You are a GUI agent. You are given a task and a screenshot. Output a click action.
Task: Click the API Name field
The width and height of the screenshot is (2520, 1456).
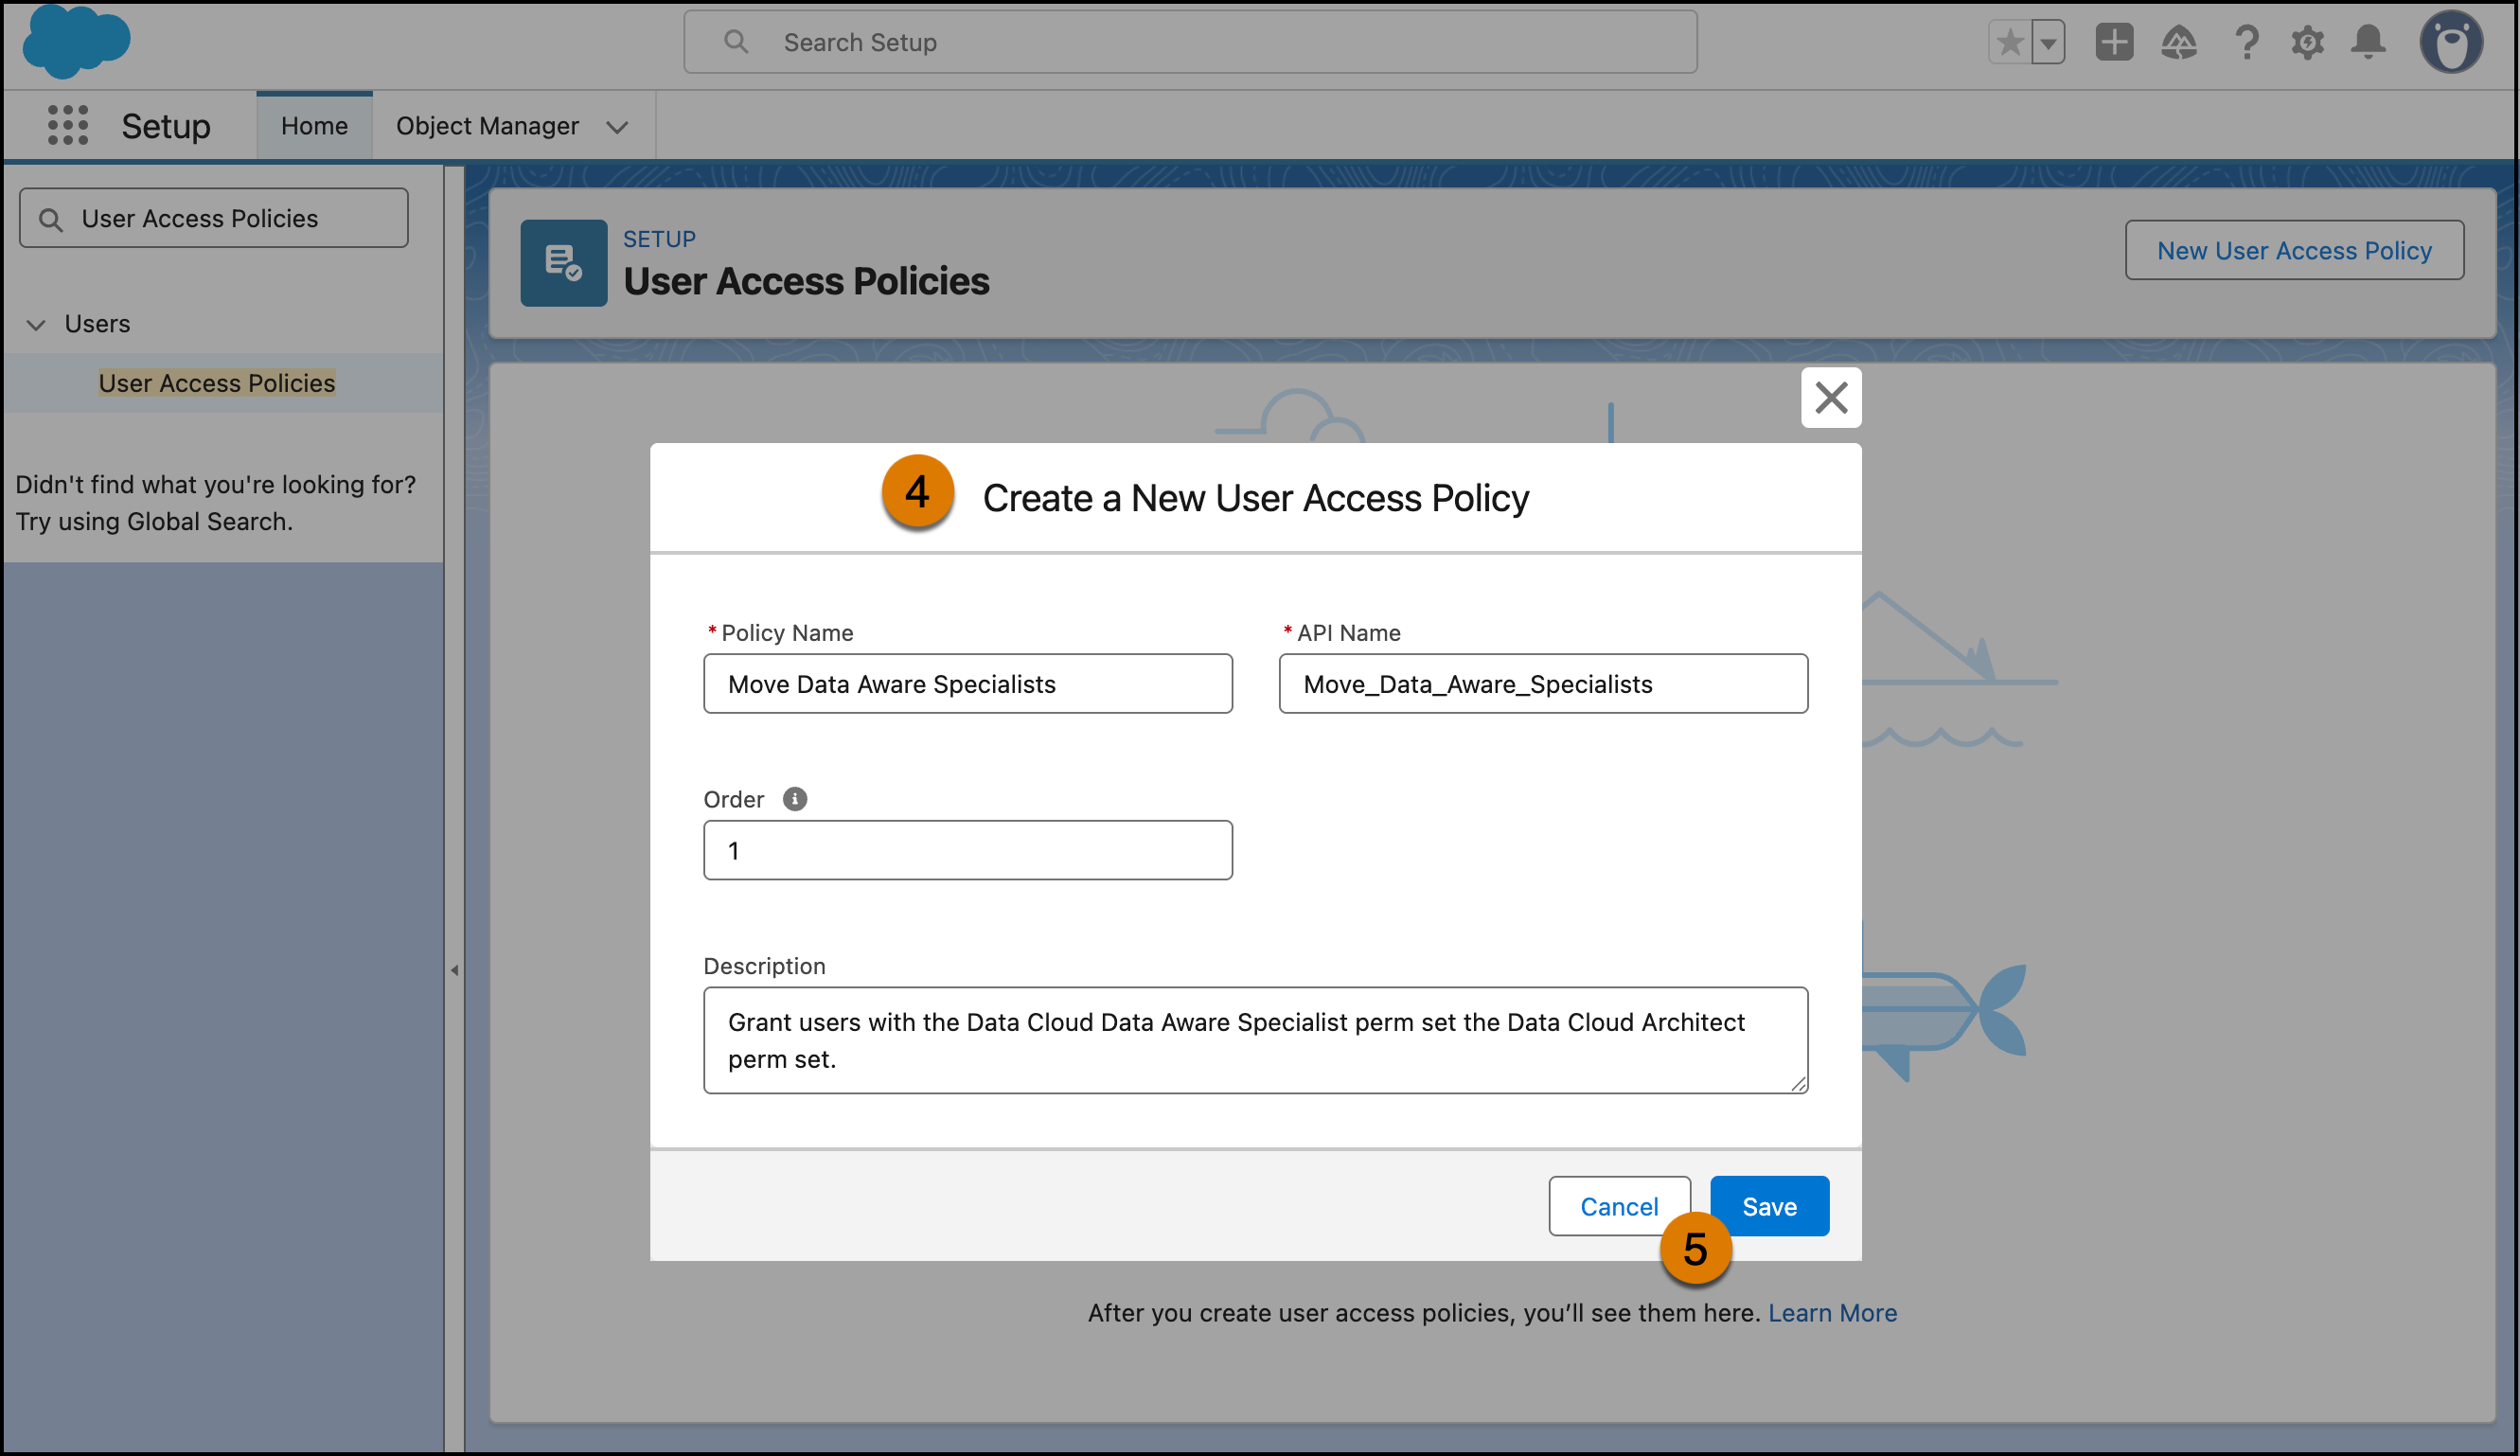pos(1543,684)
